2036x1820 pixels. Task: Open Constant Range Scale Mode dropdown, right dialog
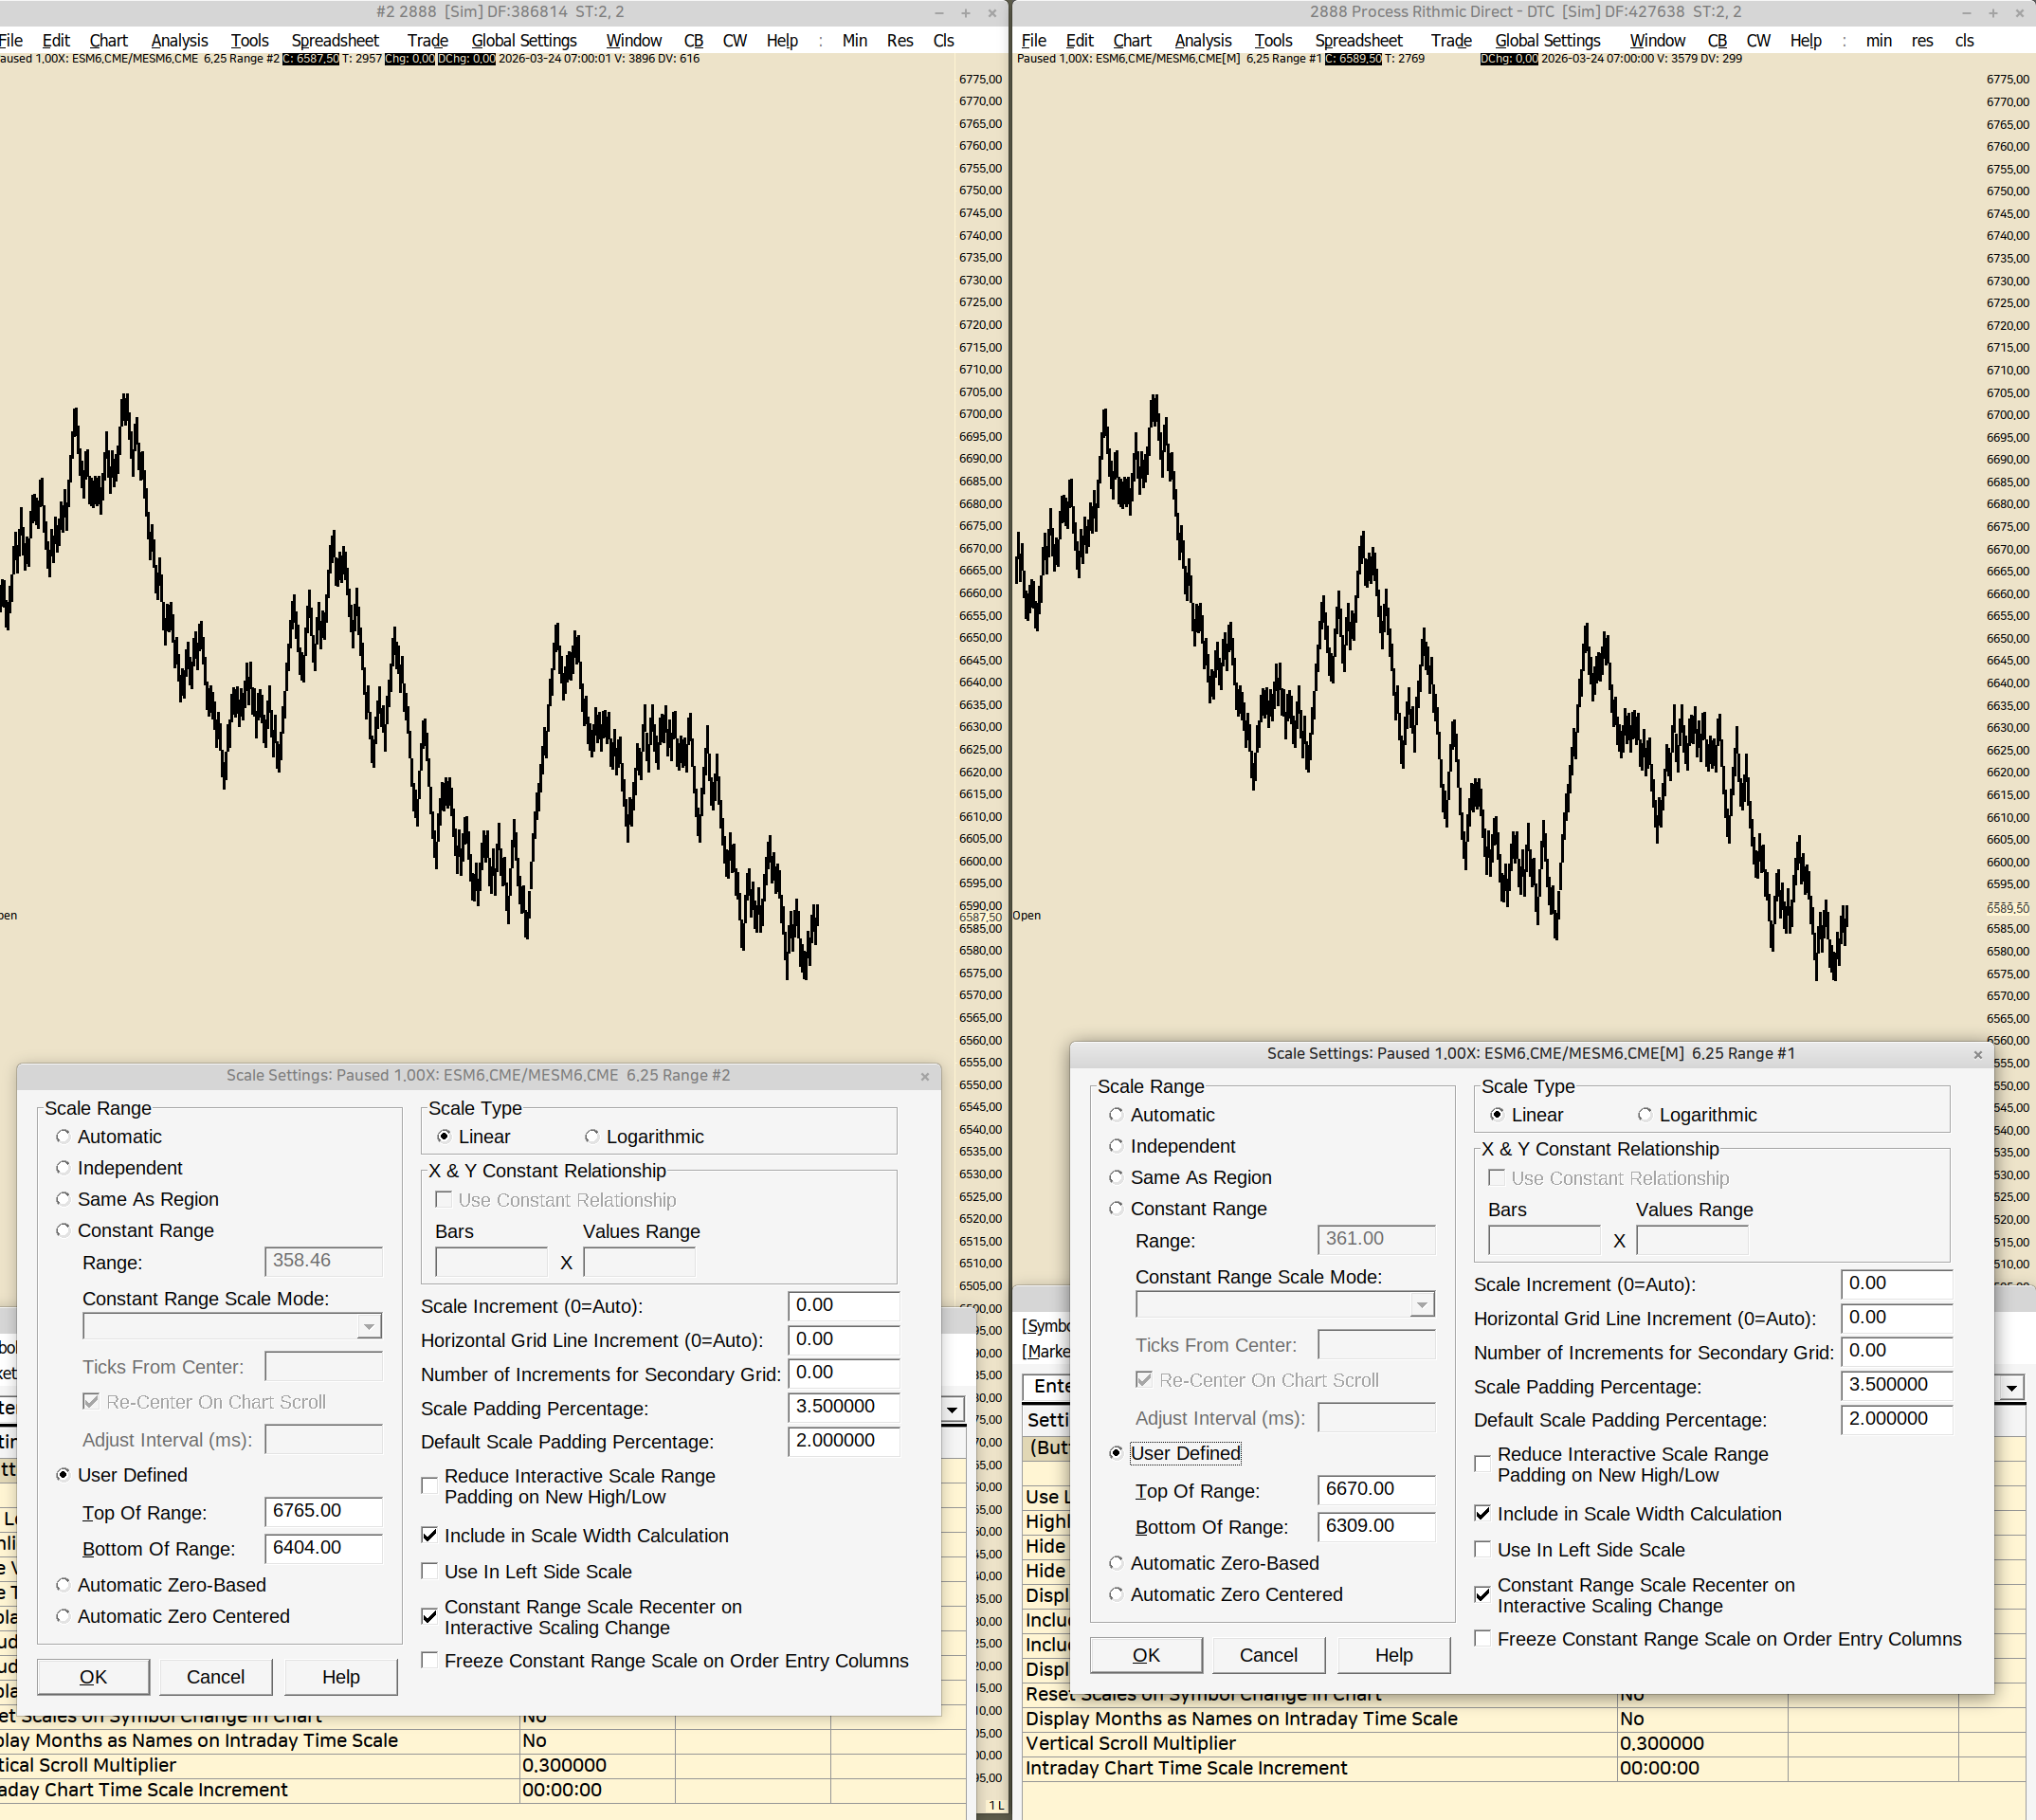click(1422, 1304)
